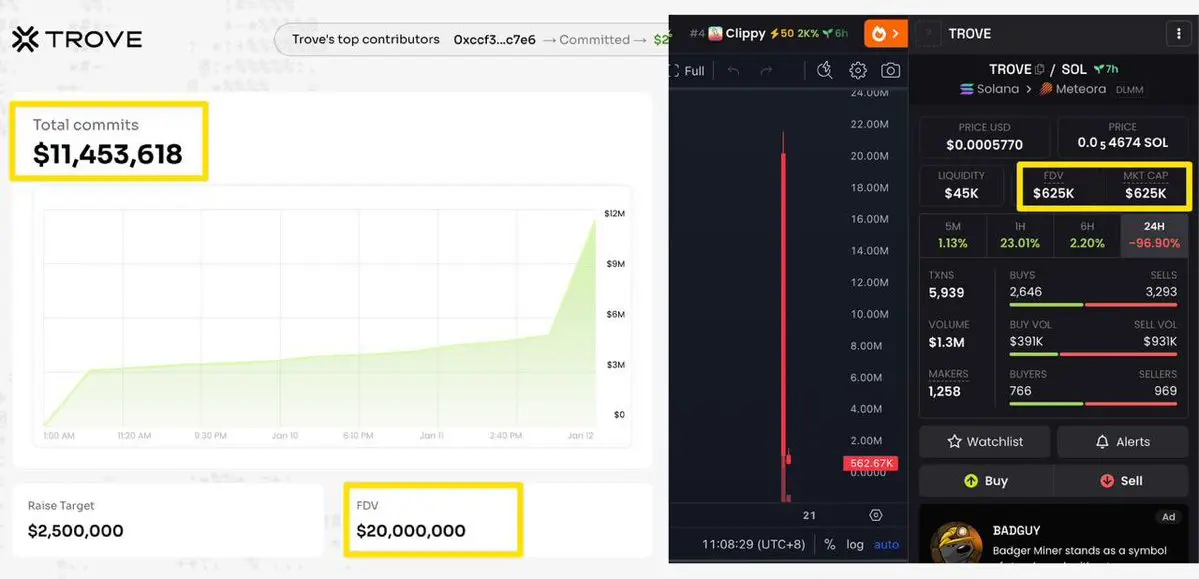The width and height of the screenshot is (1199, 579).
Task: Click the Trove's top contributors ticker label
Action: tap(366, 40)
